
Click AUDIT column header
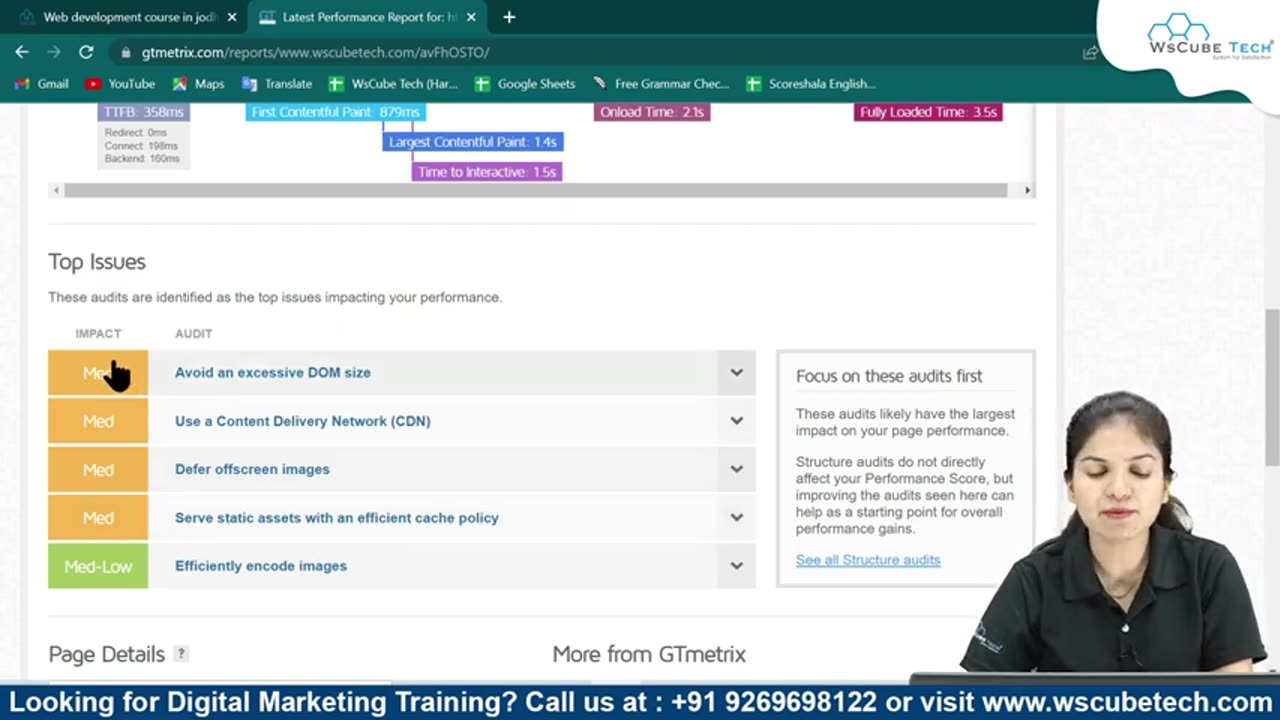[194, 334]
